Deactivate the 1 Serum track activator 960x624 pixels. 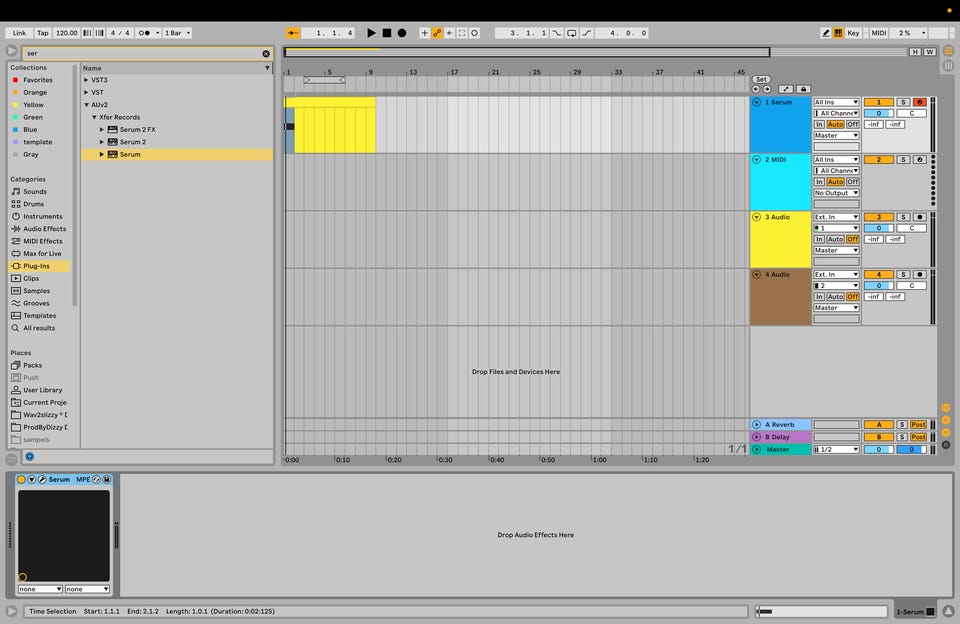tap(879, 102)
